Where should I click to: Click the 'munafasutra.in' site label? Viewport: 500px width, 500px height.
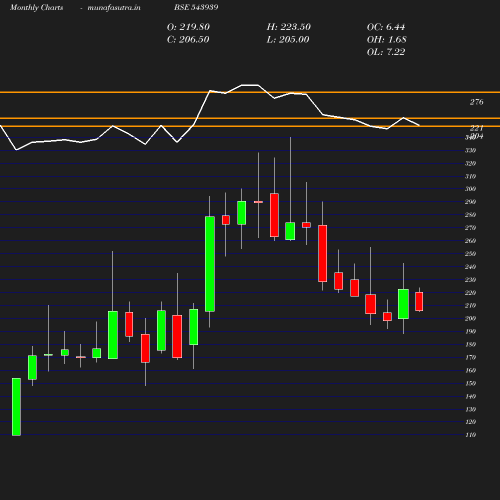(x=114, y=8)
